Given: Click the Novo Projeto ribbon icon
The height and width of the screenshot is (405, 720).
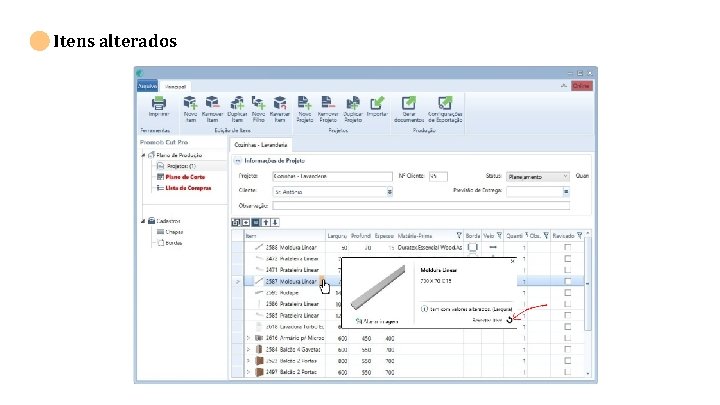Looking at the screenshot, I should click(304, 103).
